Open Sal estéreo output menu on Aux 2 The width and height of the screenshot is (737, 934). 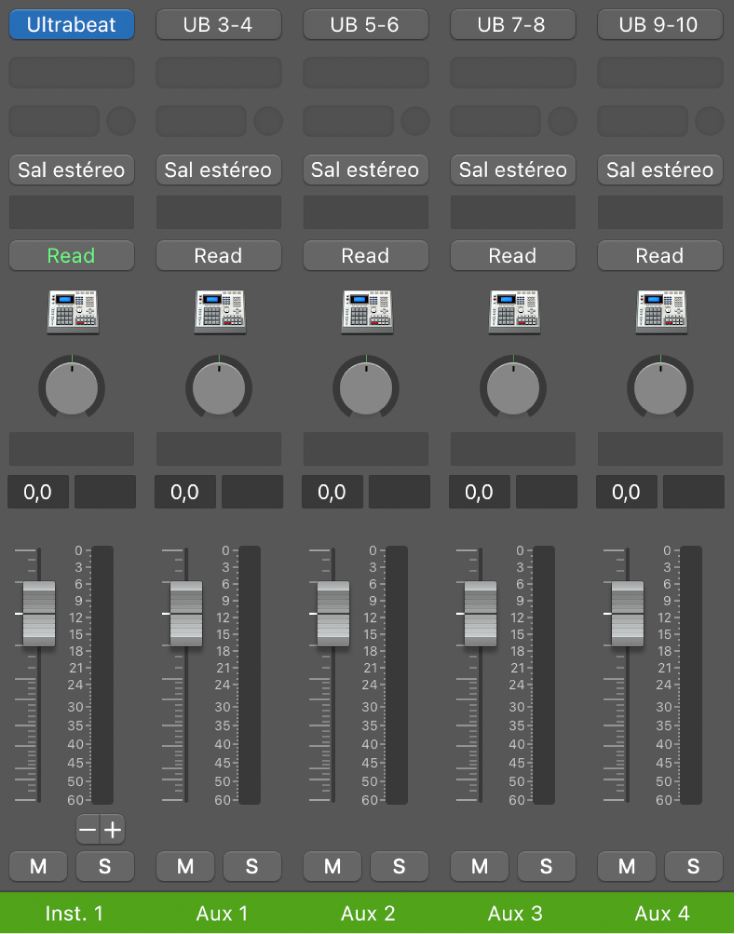(x=366, y=170)
